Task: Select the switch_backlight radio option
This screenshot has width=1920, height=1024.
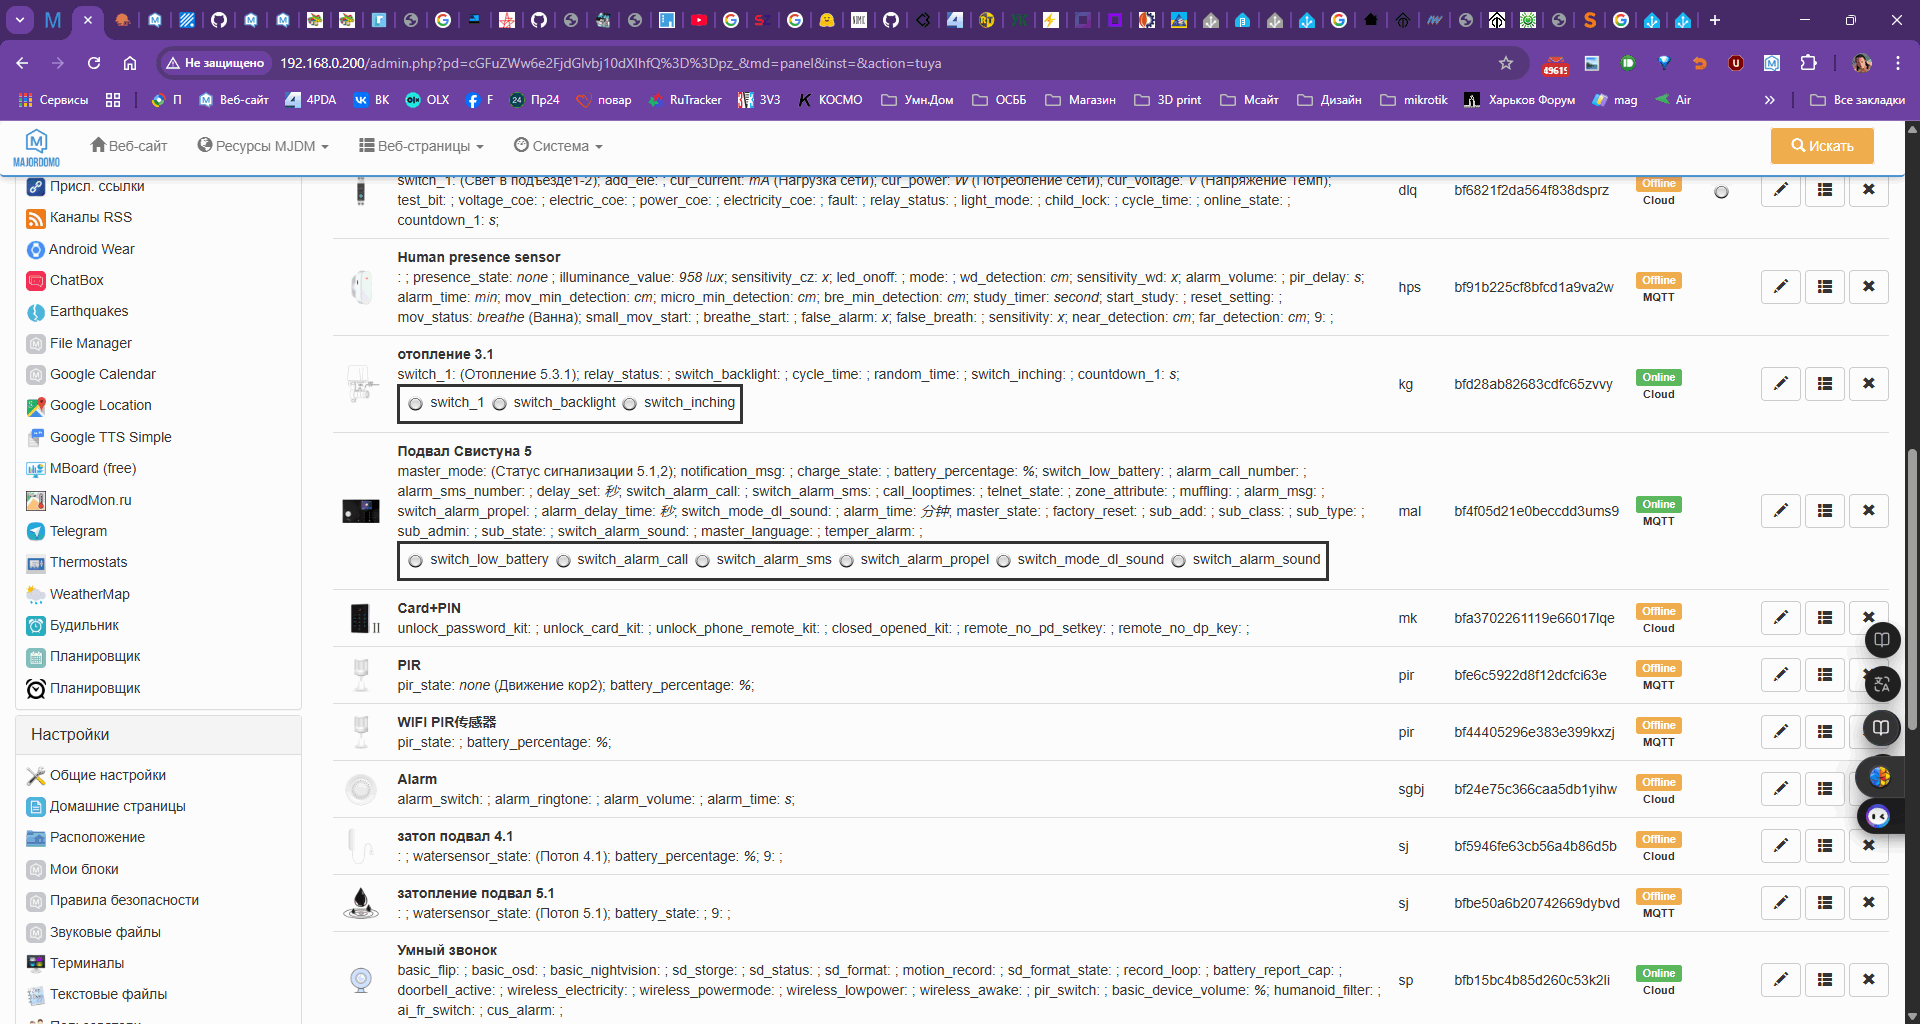Action: click(500, 404)
